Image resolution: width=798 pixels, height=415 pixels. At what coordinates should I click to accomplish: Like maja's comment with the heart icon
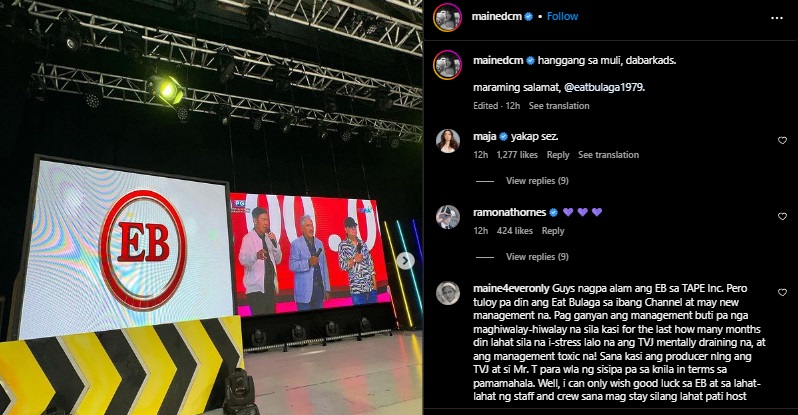pos(782,141)
